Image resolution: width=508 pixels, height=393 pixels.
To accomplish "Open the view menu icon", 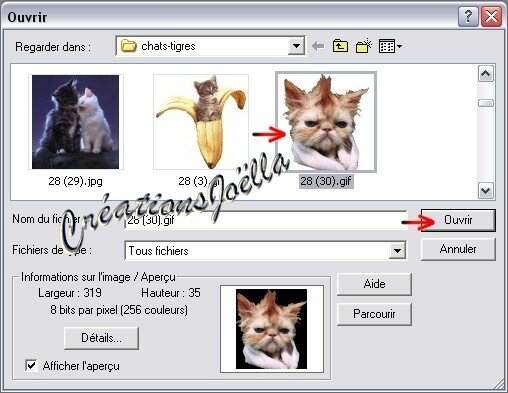I will (x=390, y=46).
